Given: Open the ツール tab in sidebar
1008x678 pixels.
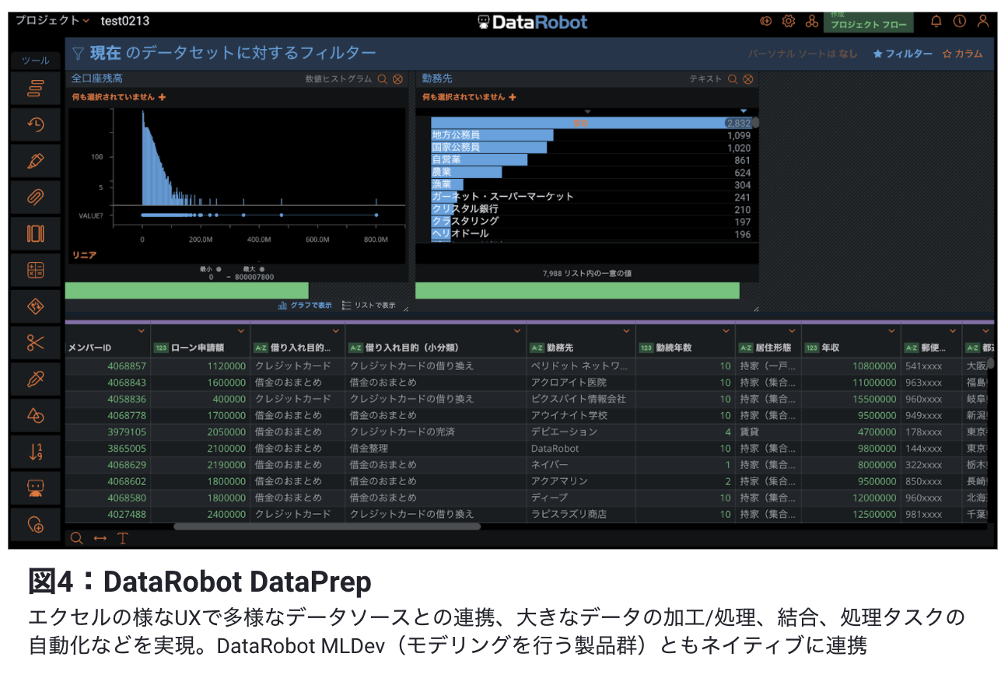Looking at the screenshot, I should click(x=36, y=60).
